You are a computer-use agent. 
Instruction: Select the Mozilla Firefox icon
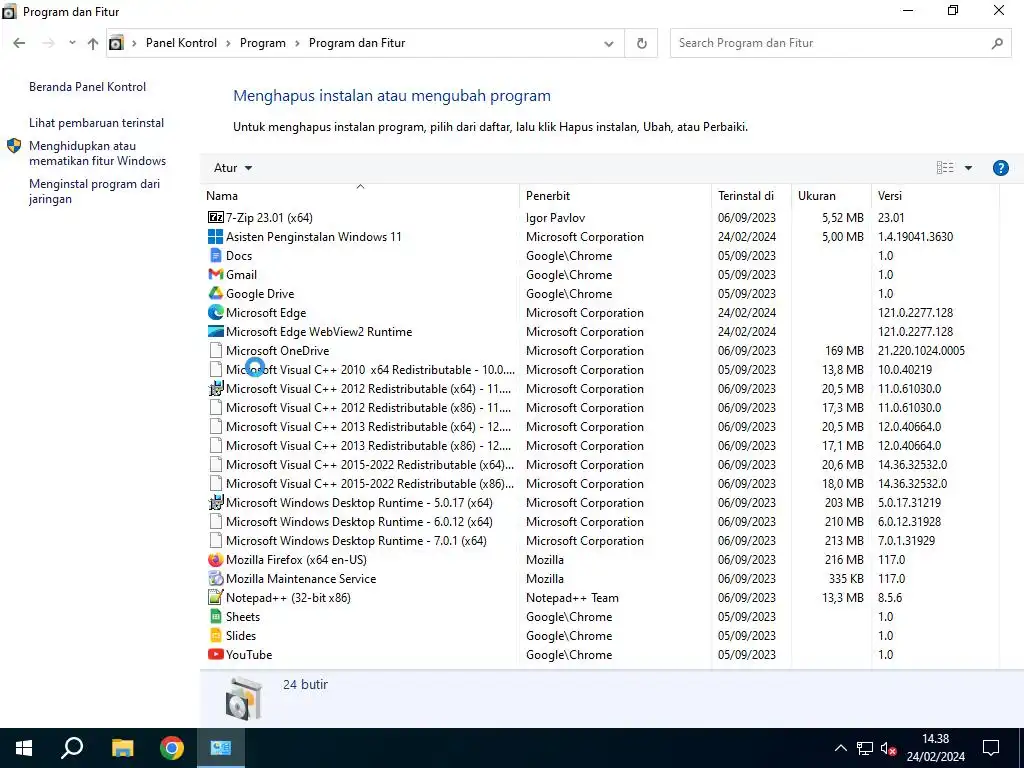point(216,560)
